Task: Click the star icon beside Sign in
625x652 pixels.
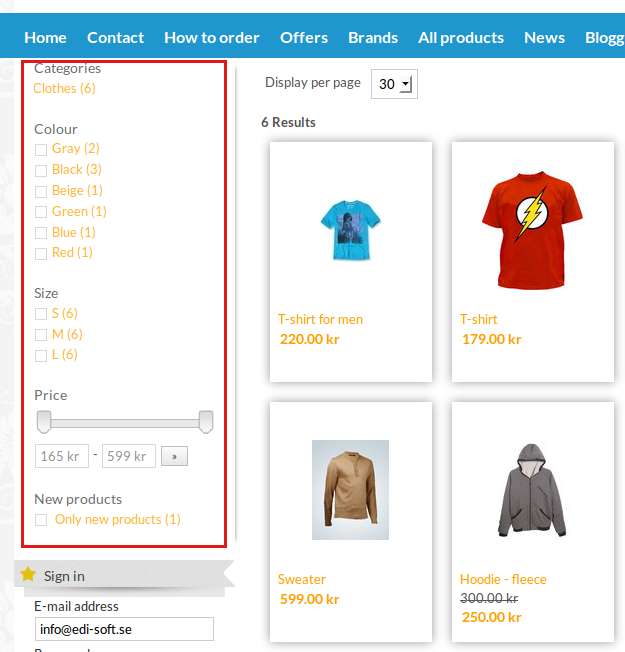Action: tap(28, 574)
